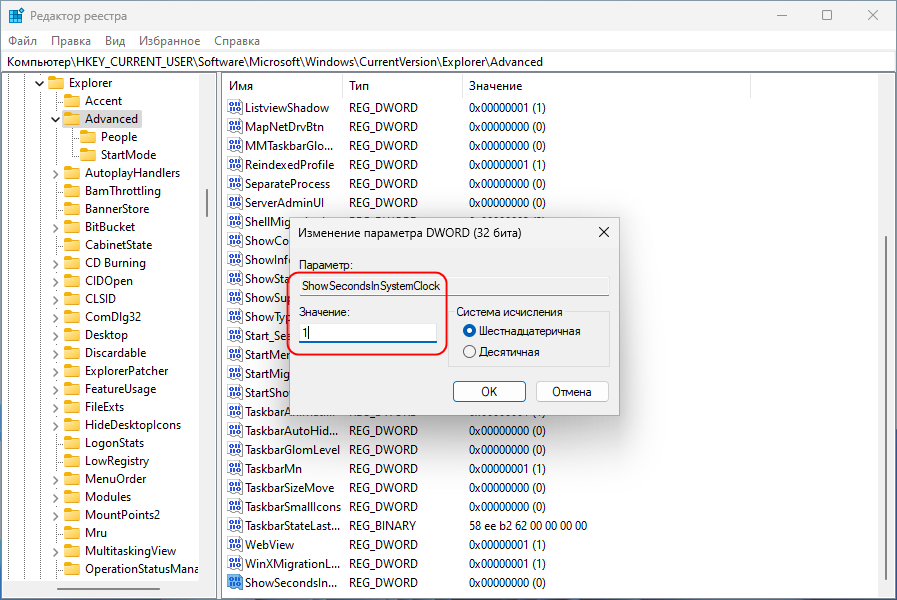Select the Шестнадцатеричная radio button

(469, 331)
